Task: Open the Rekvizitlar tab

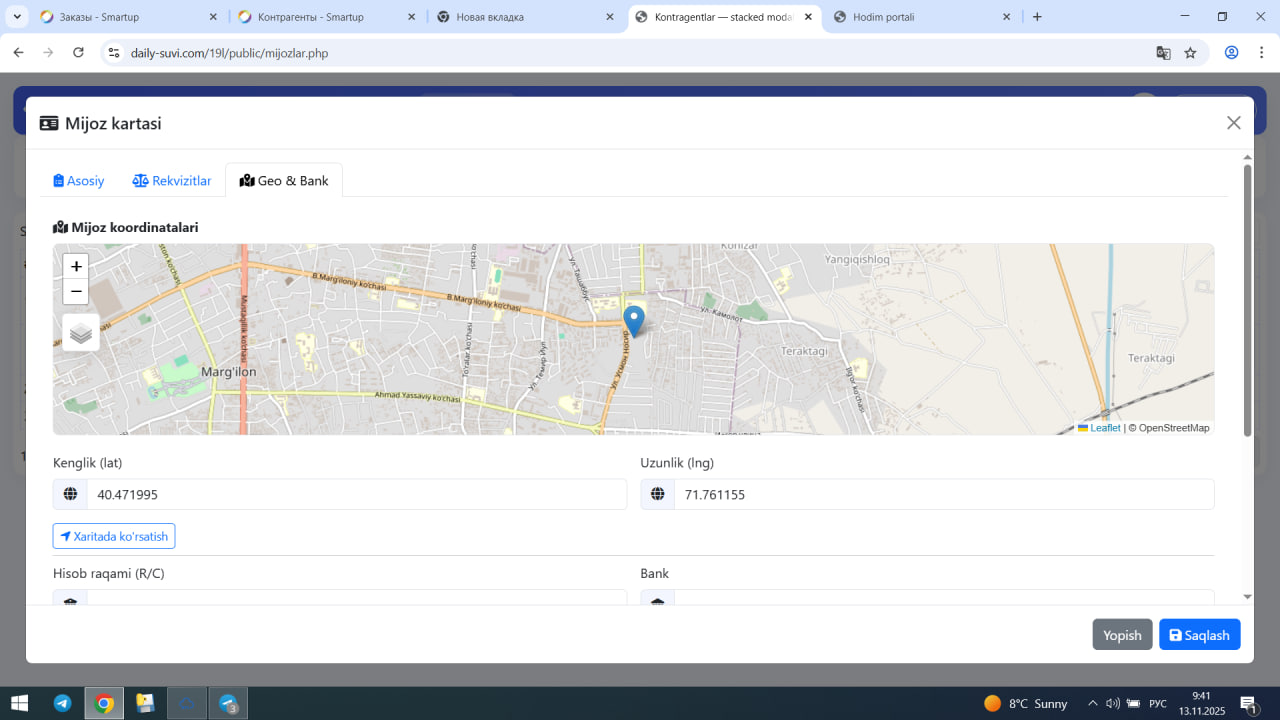Action: [x=172, y=181]
